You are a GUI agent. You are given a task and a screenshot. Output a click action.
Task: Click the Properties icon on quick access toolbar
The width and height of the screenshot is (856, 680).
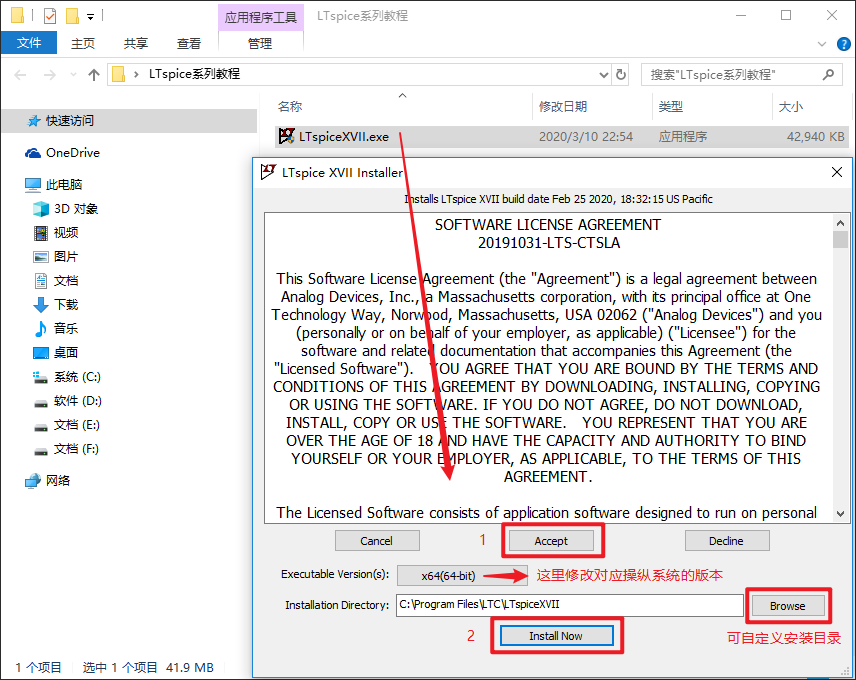[x=48, y=15]
